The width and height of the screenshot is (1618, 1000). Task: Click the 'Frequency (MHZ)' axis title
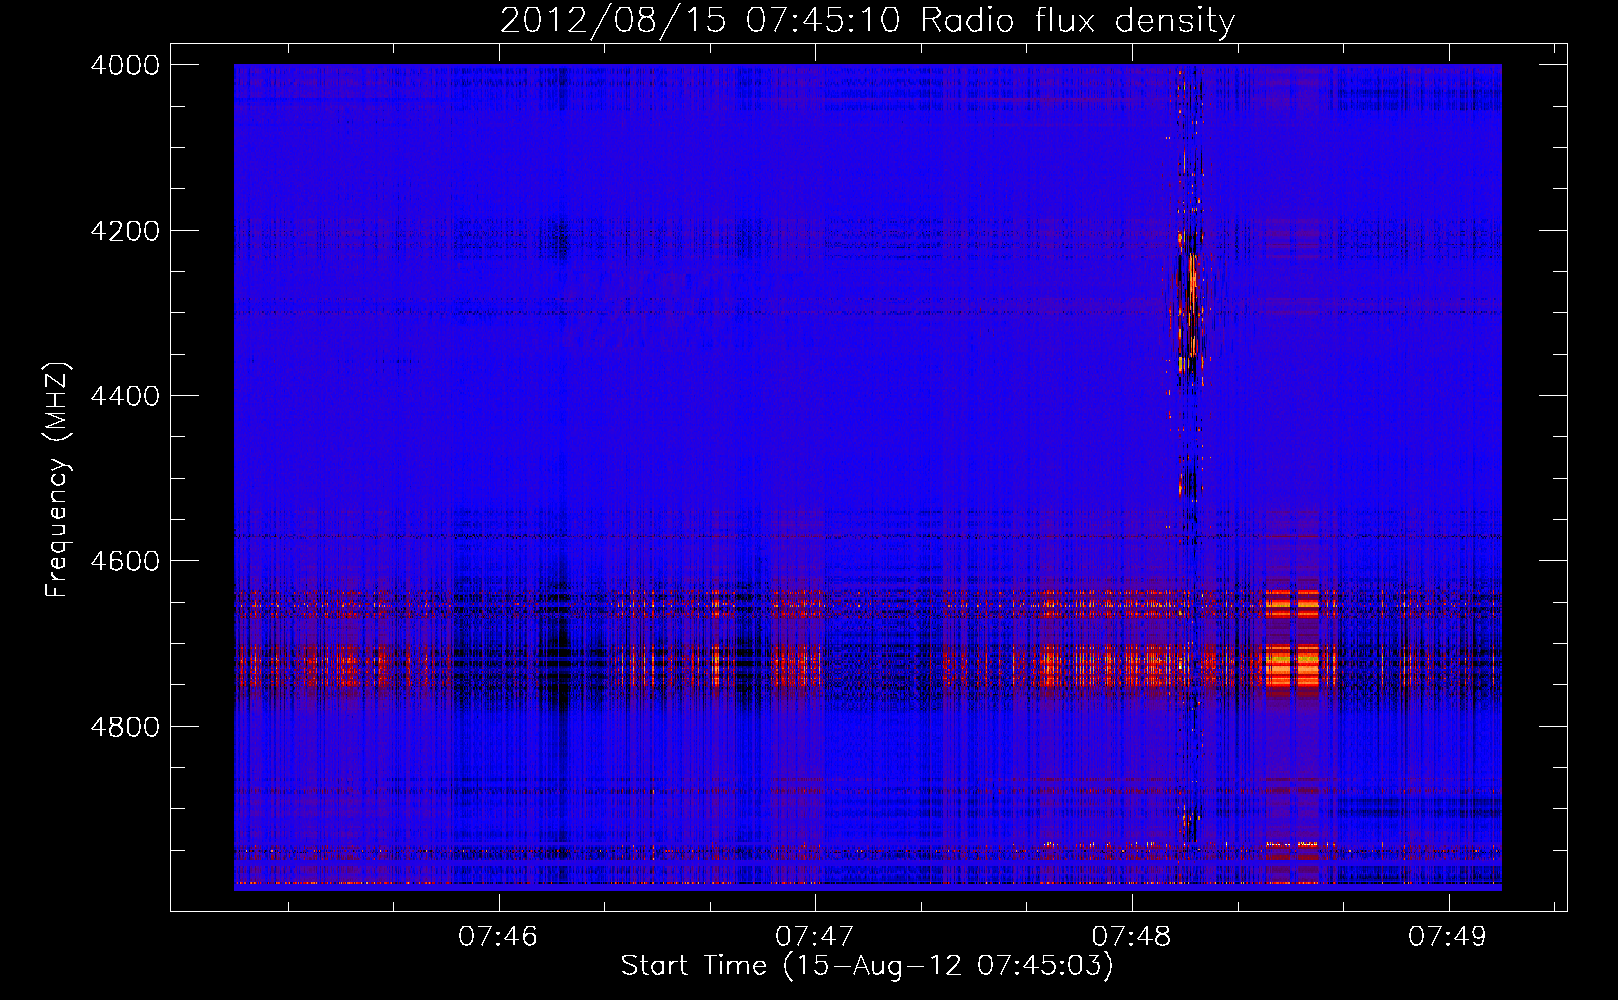58,480
